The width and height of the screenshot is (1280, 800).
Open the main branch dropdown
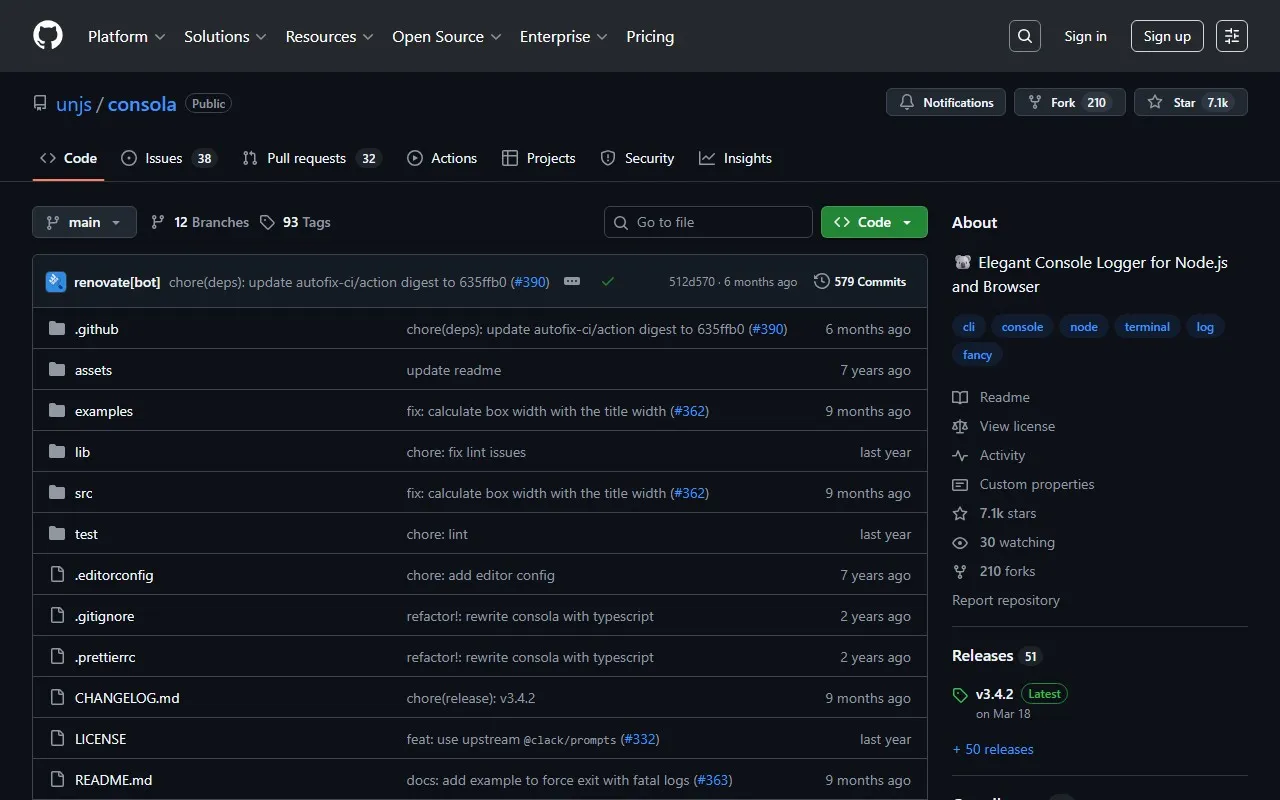pyautogui.click(x=84, y=222)
